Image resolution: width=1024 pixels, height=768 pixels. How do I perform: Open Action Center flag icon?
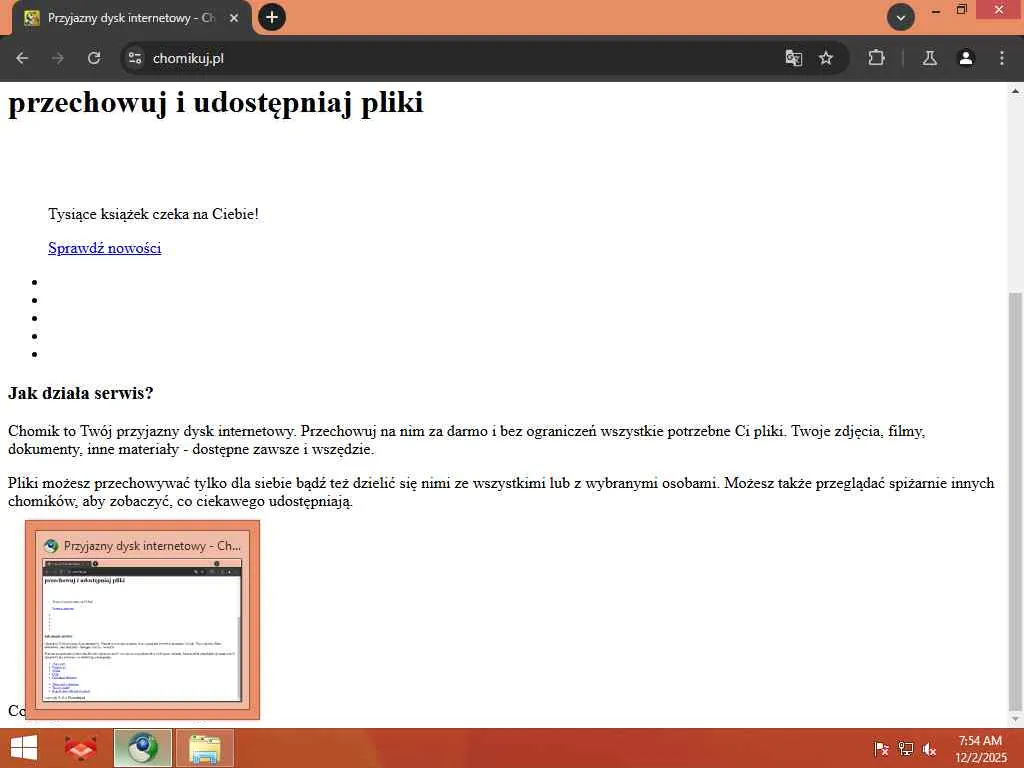tap(881, 749)
